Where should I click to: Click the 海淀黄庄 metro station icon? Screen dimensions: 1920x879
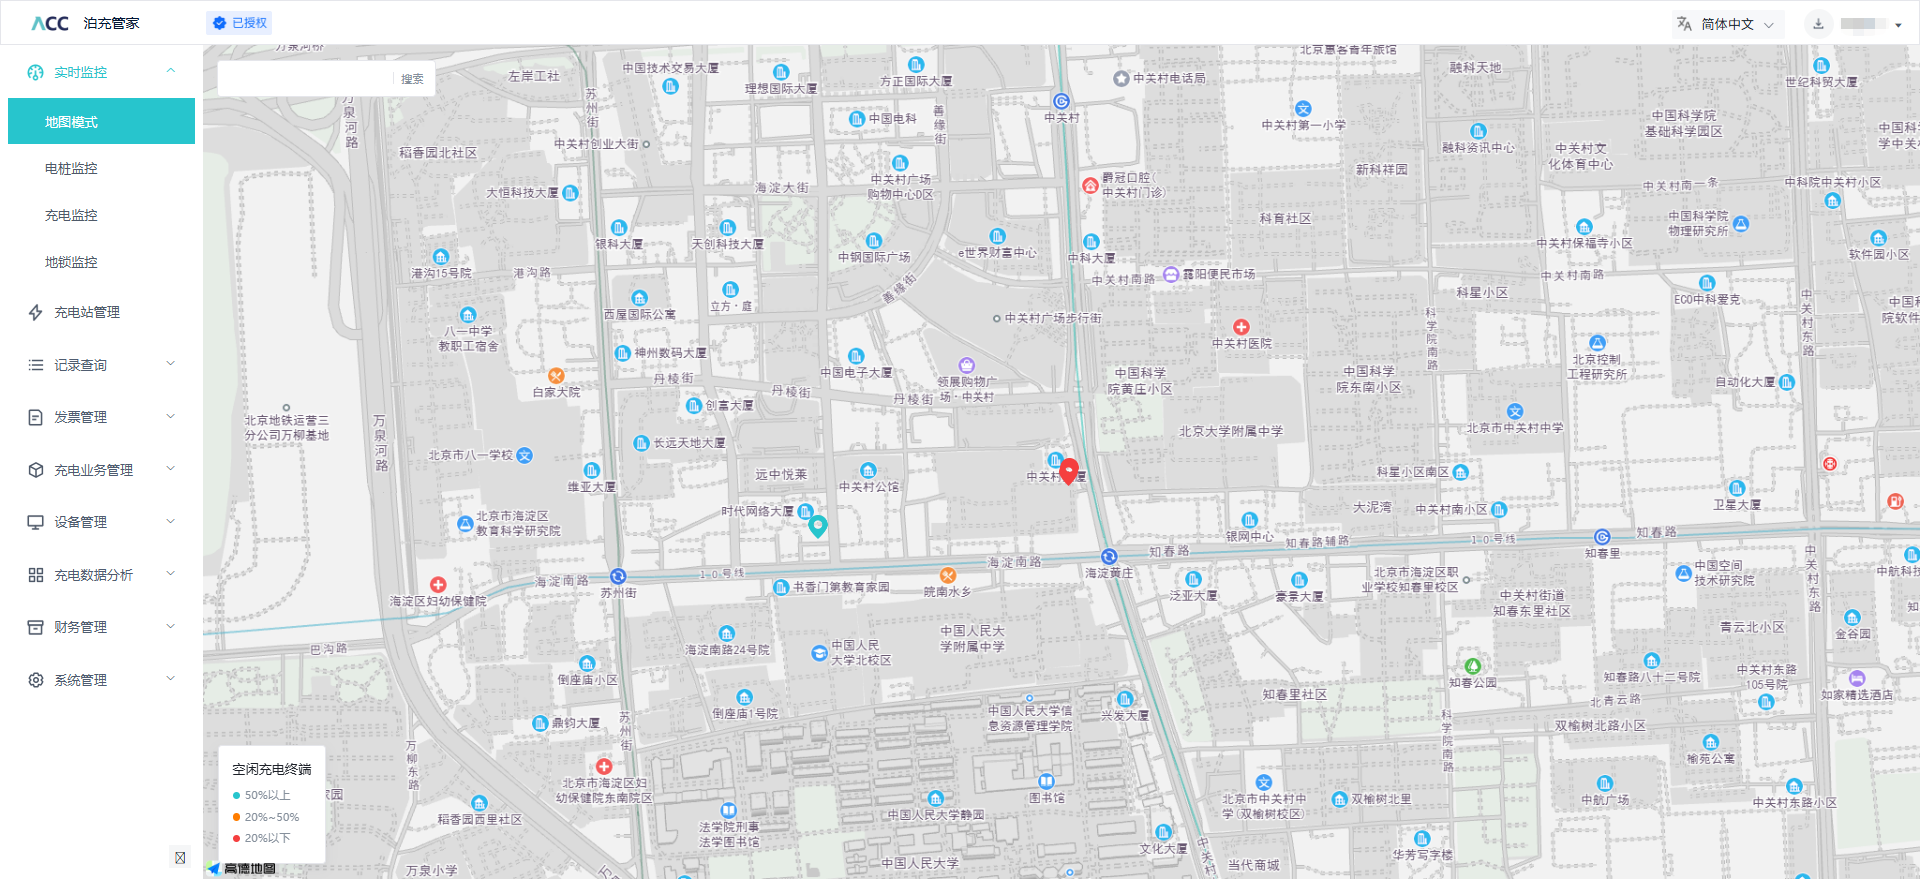pos(1109,557)
